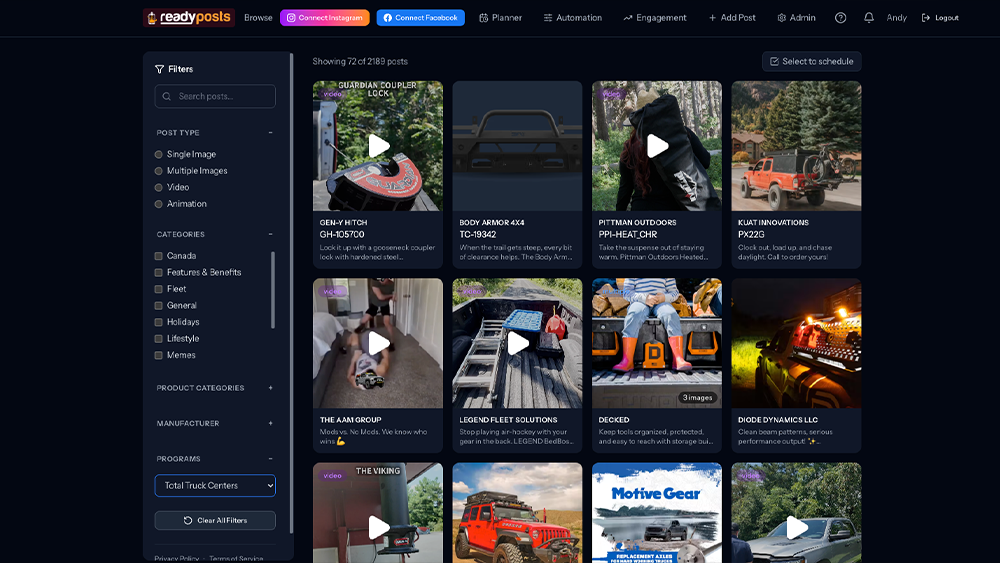Open the Kuat Innovations PX22G post
The width and height of the screenshot is (1000, 563).
point(797,174)
